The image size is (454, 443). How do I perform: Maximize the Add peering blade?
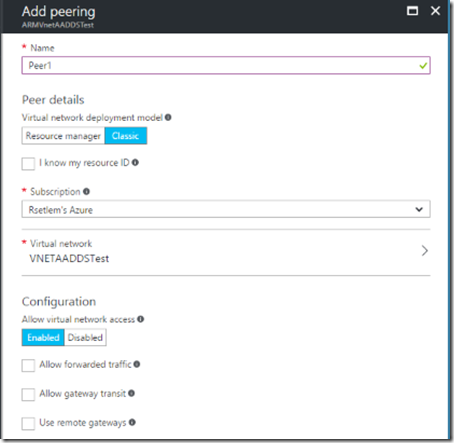point(412,11)
